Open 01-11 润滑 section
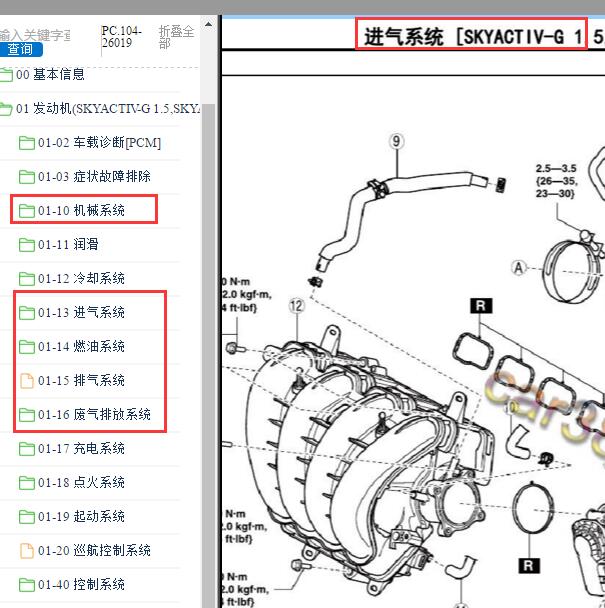 68,244
